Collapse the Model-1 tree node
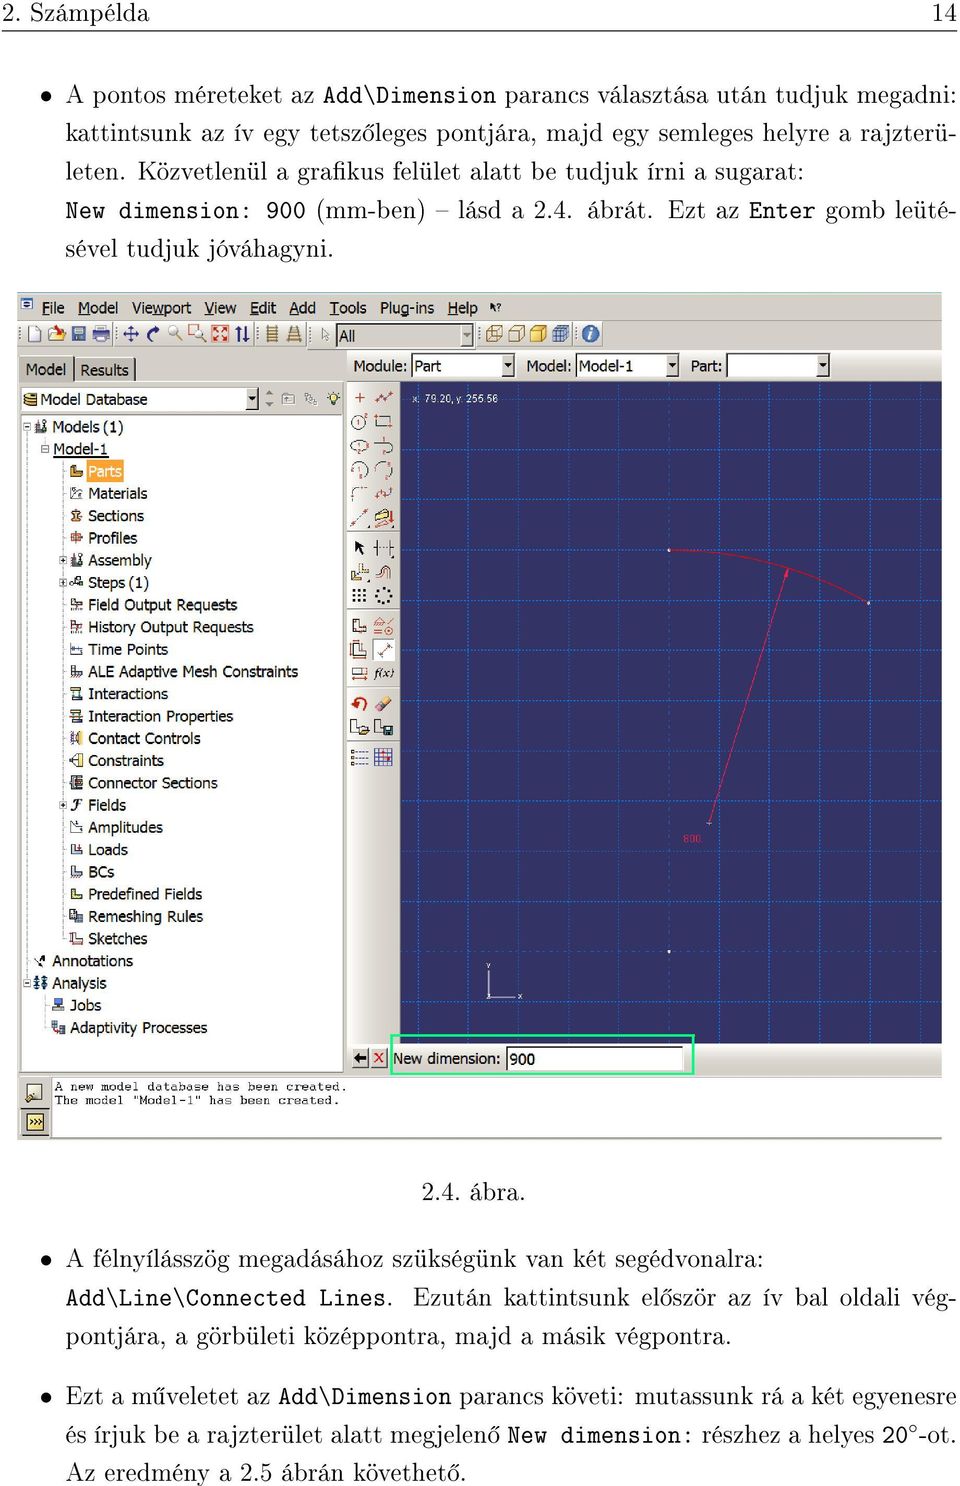Screen dimensions: 960x1486 [x=45, y=449]
